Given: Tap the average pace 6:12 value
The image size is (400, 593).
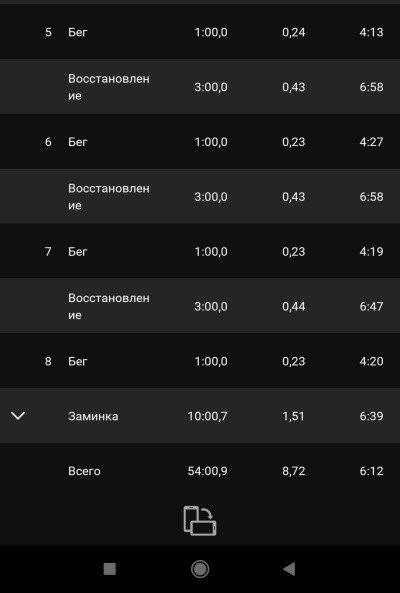Looking at the screenshot, I should click(371, 471).
